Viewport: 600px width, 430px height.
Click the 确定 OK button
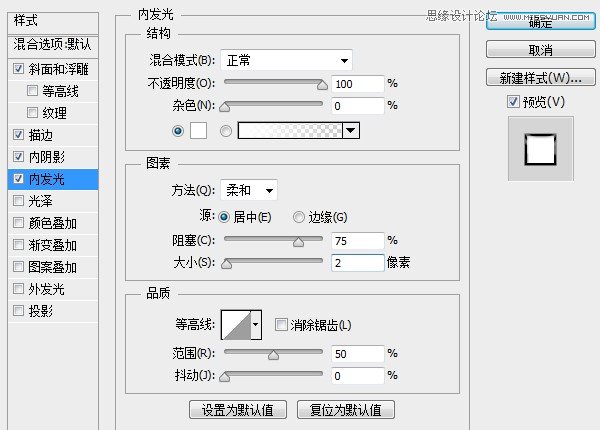(x=541, y=21)
